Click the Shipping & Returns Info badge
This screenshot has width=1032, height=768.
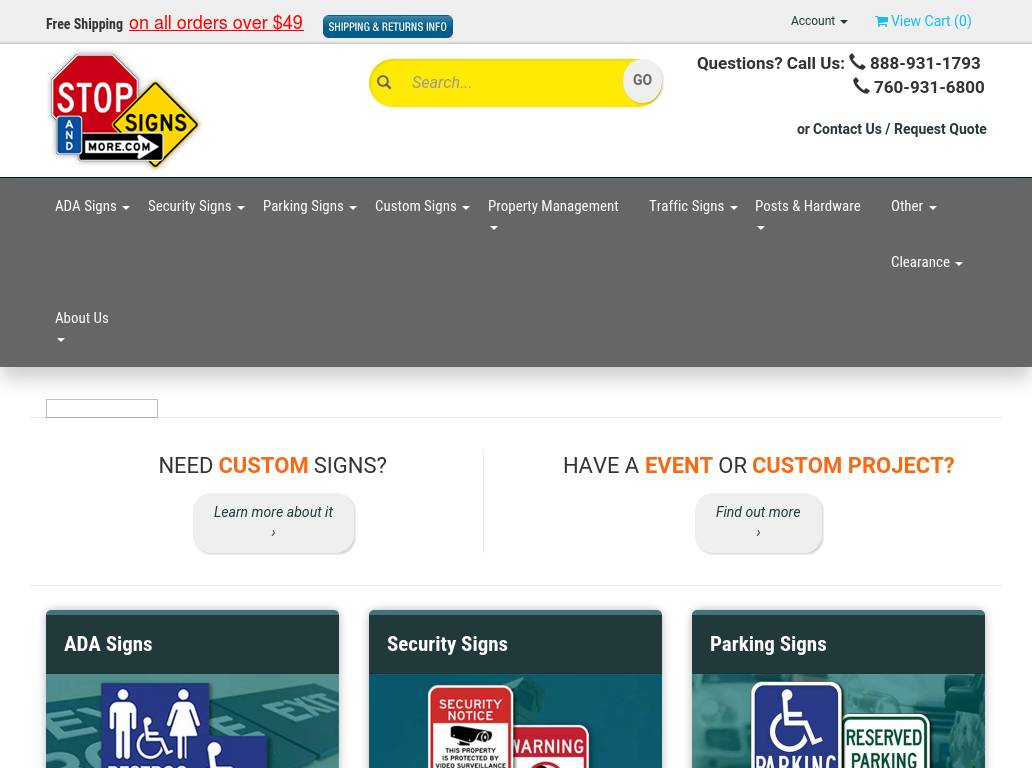(x=387, y=26)
